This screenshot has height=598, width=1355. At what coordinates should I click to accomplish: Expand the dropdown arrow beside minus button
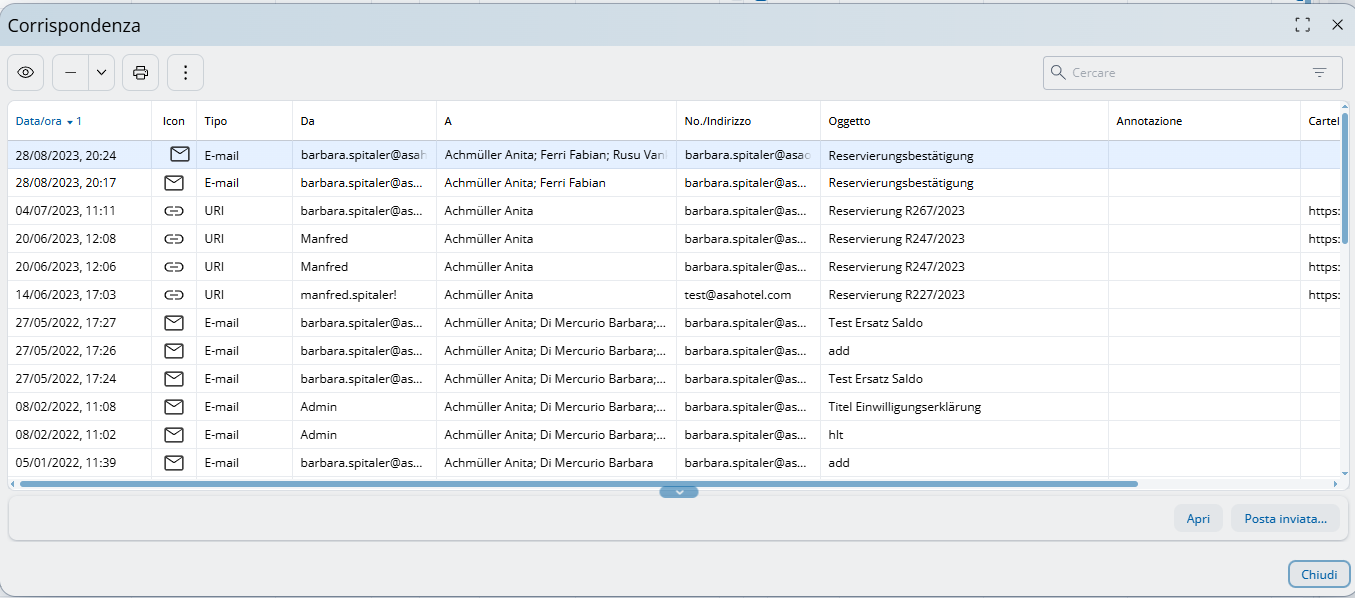pyautogui.click(x=101, y=72)
